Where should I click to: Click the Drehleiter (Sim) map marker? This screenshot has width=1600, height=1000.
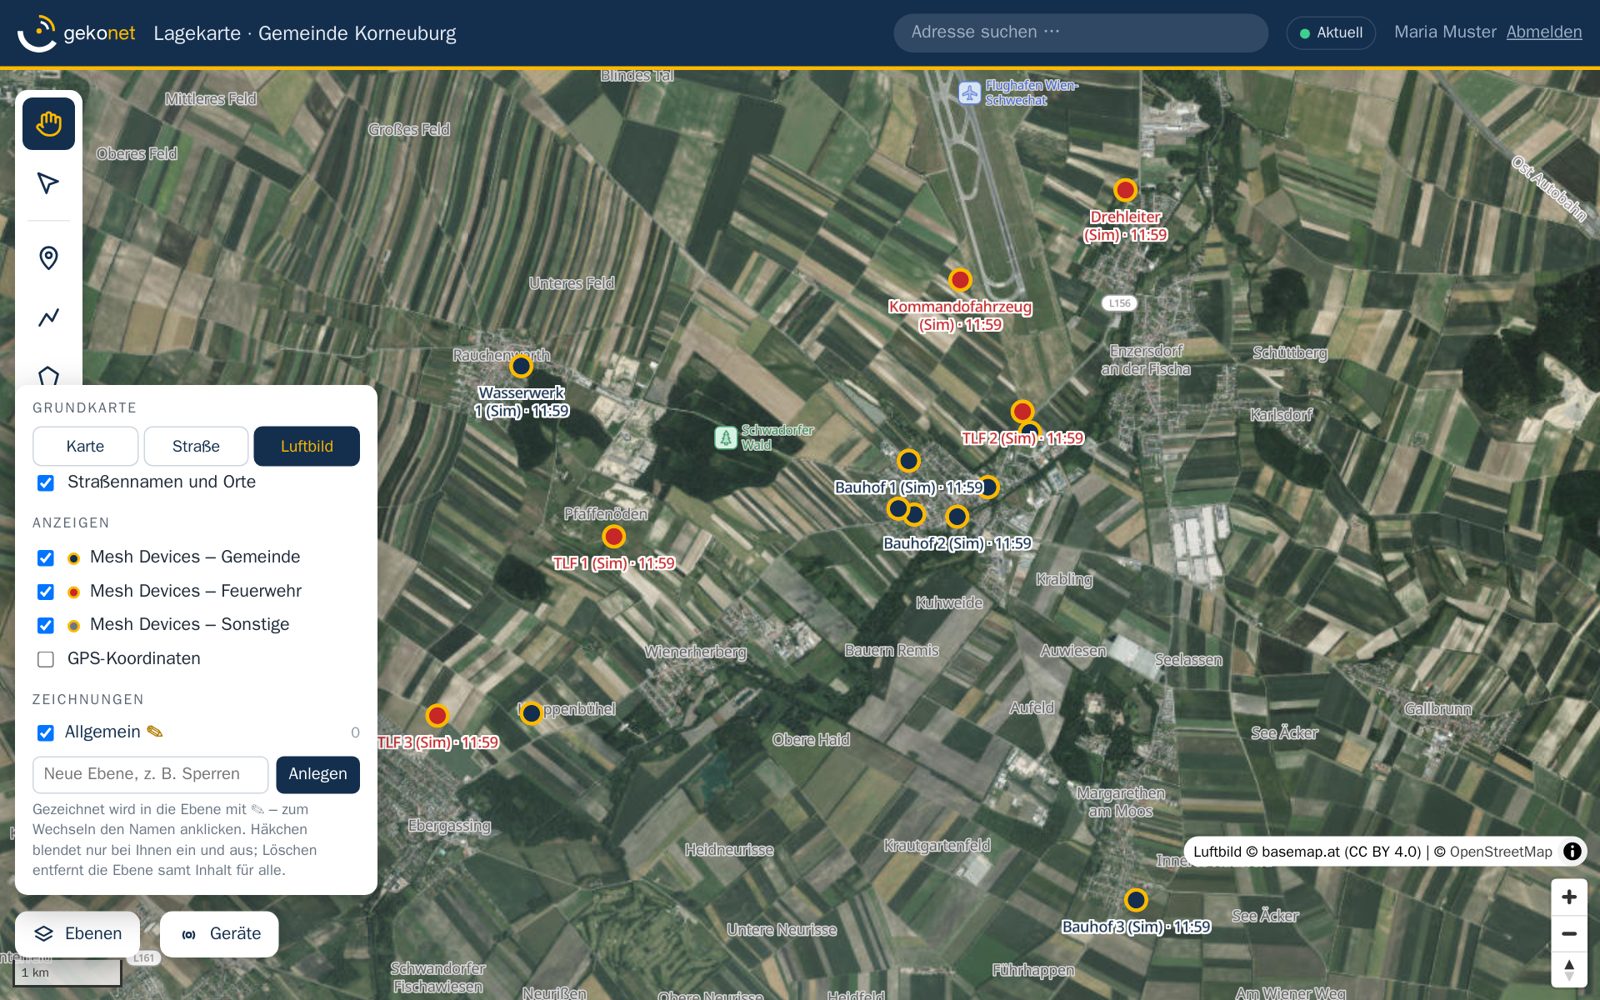point(1125,190)
